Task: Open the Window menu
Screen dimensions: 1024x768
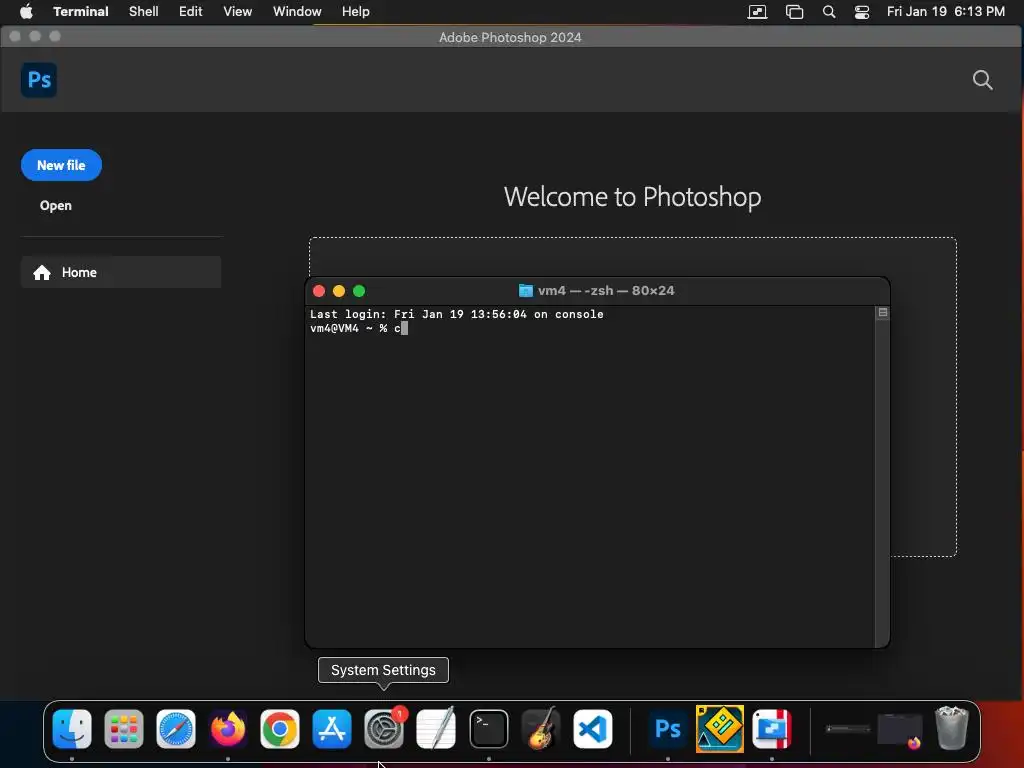Action: pos(297,12)
